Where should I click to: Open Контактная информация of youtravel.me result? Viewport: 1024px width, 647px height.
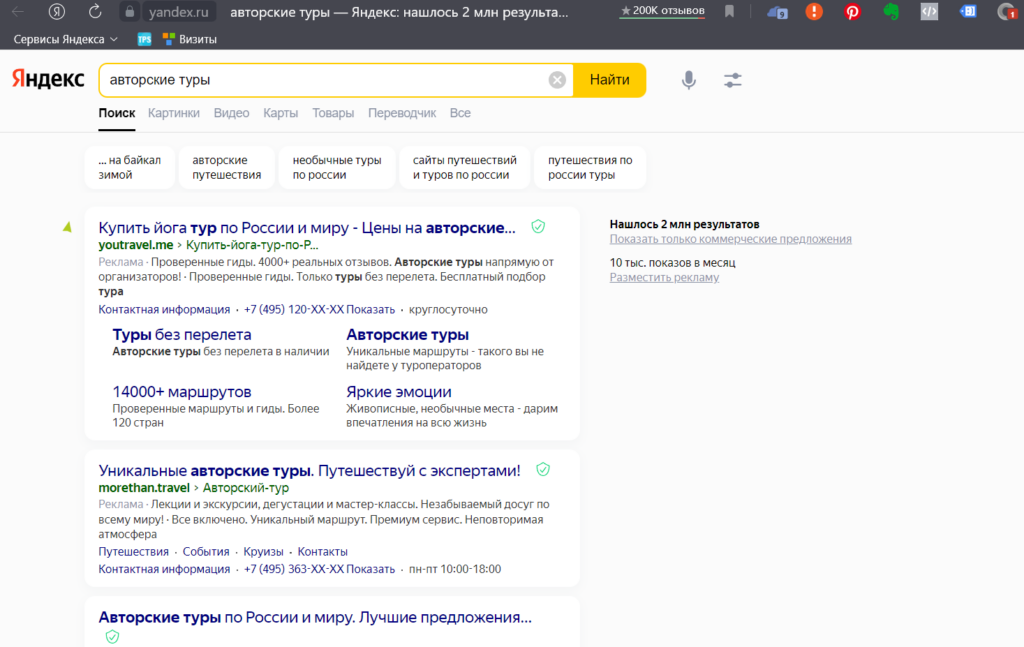[164, 309]
